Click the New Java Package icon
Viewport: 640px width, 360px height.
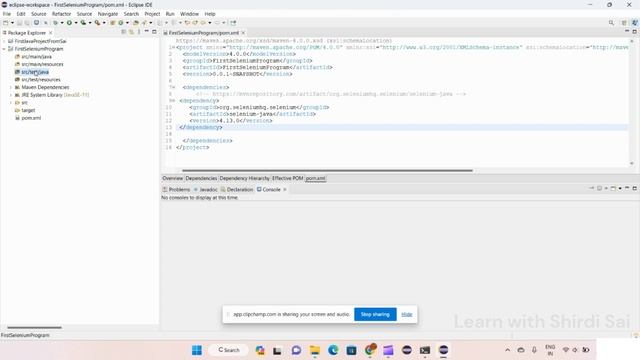click(113, 23)
